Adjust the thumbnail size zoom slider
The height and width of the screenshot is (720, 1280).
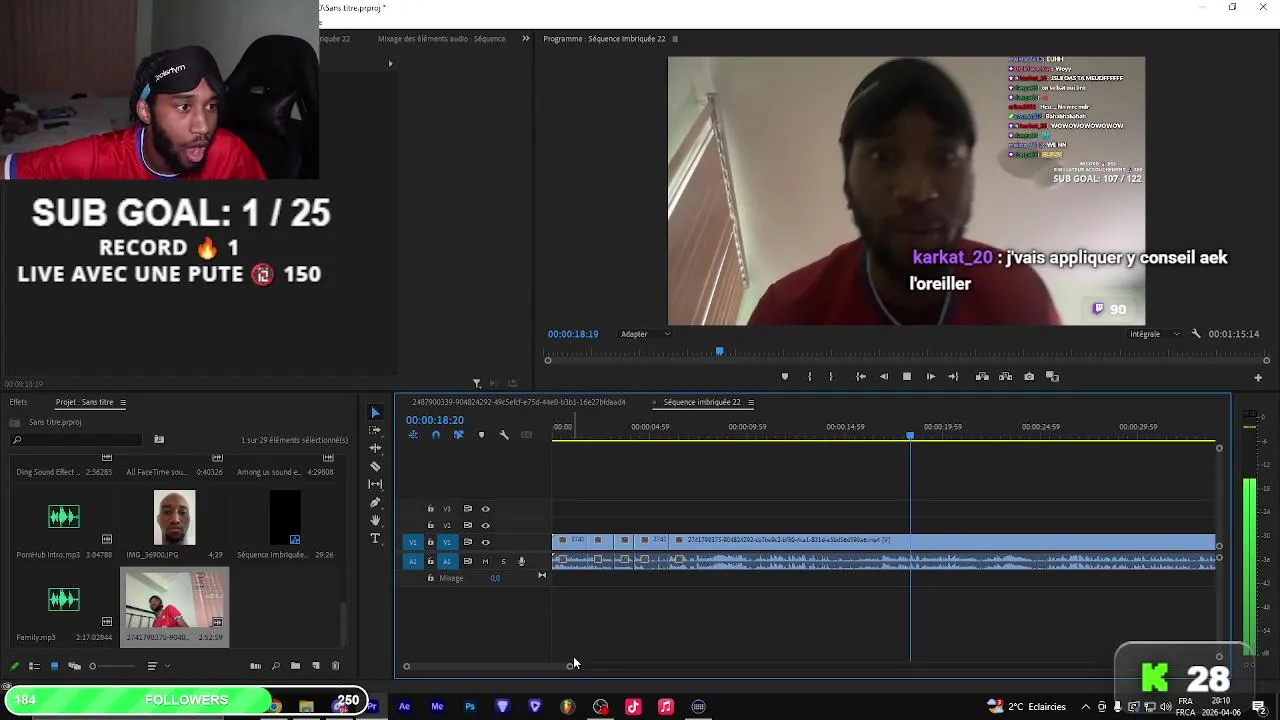[113, 666]
